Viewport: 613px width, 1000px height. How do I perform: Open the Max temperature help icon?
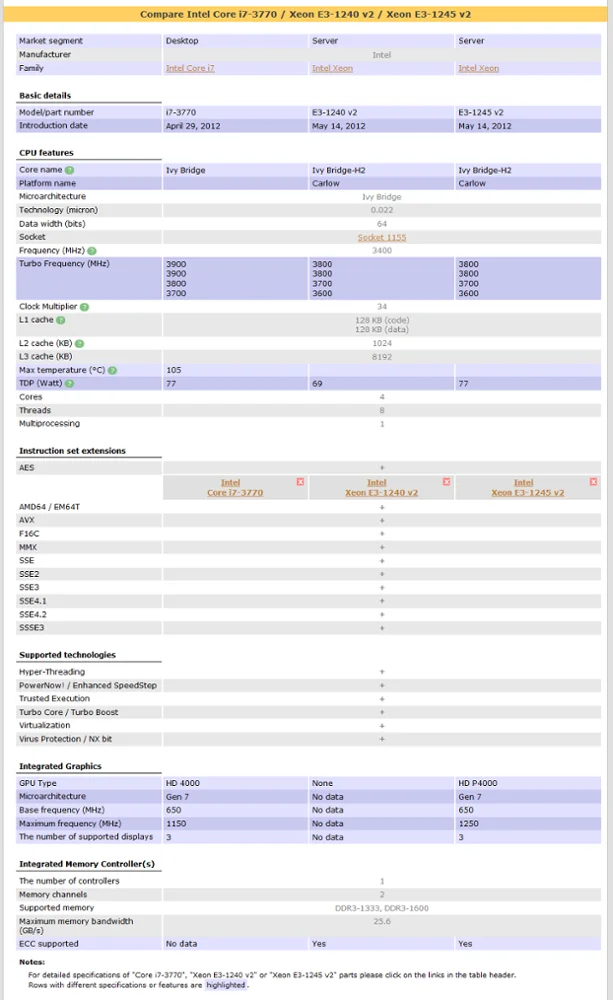click(112, 371)
